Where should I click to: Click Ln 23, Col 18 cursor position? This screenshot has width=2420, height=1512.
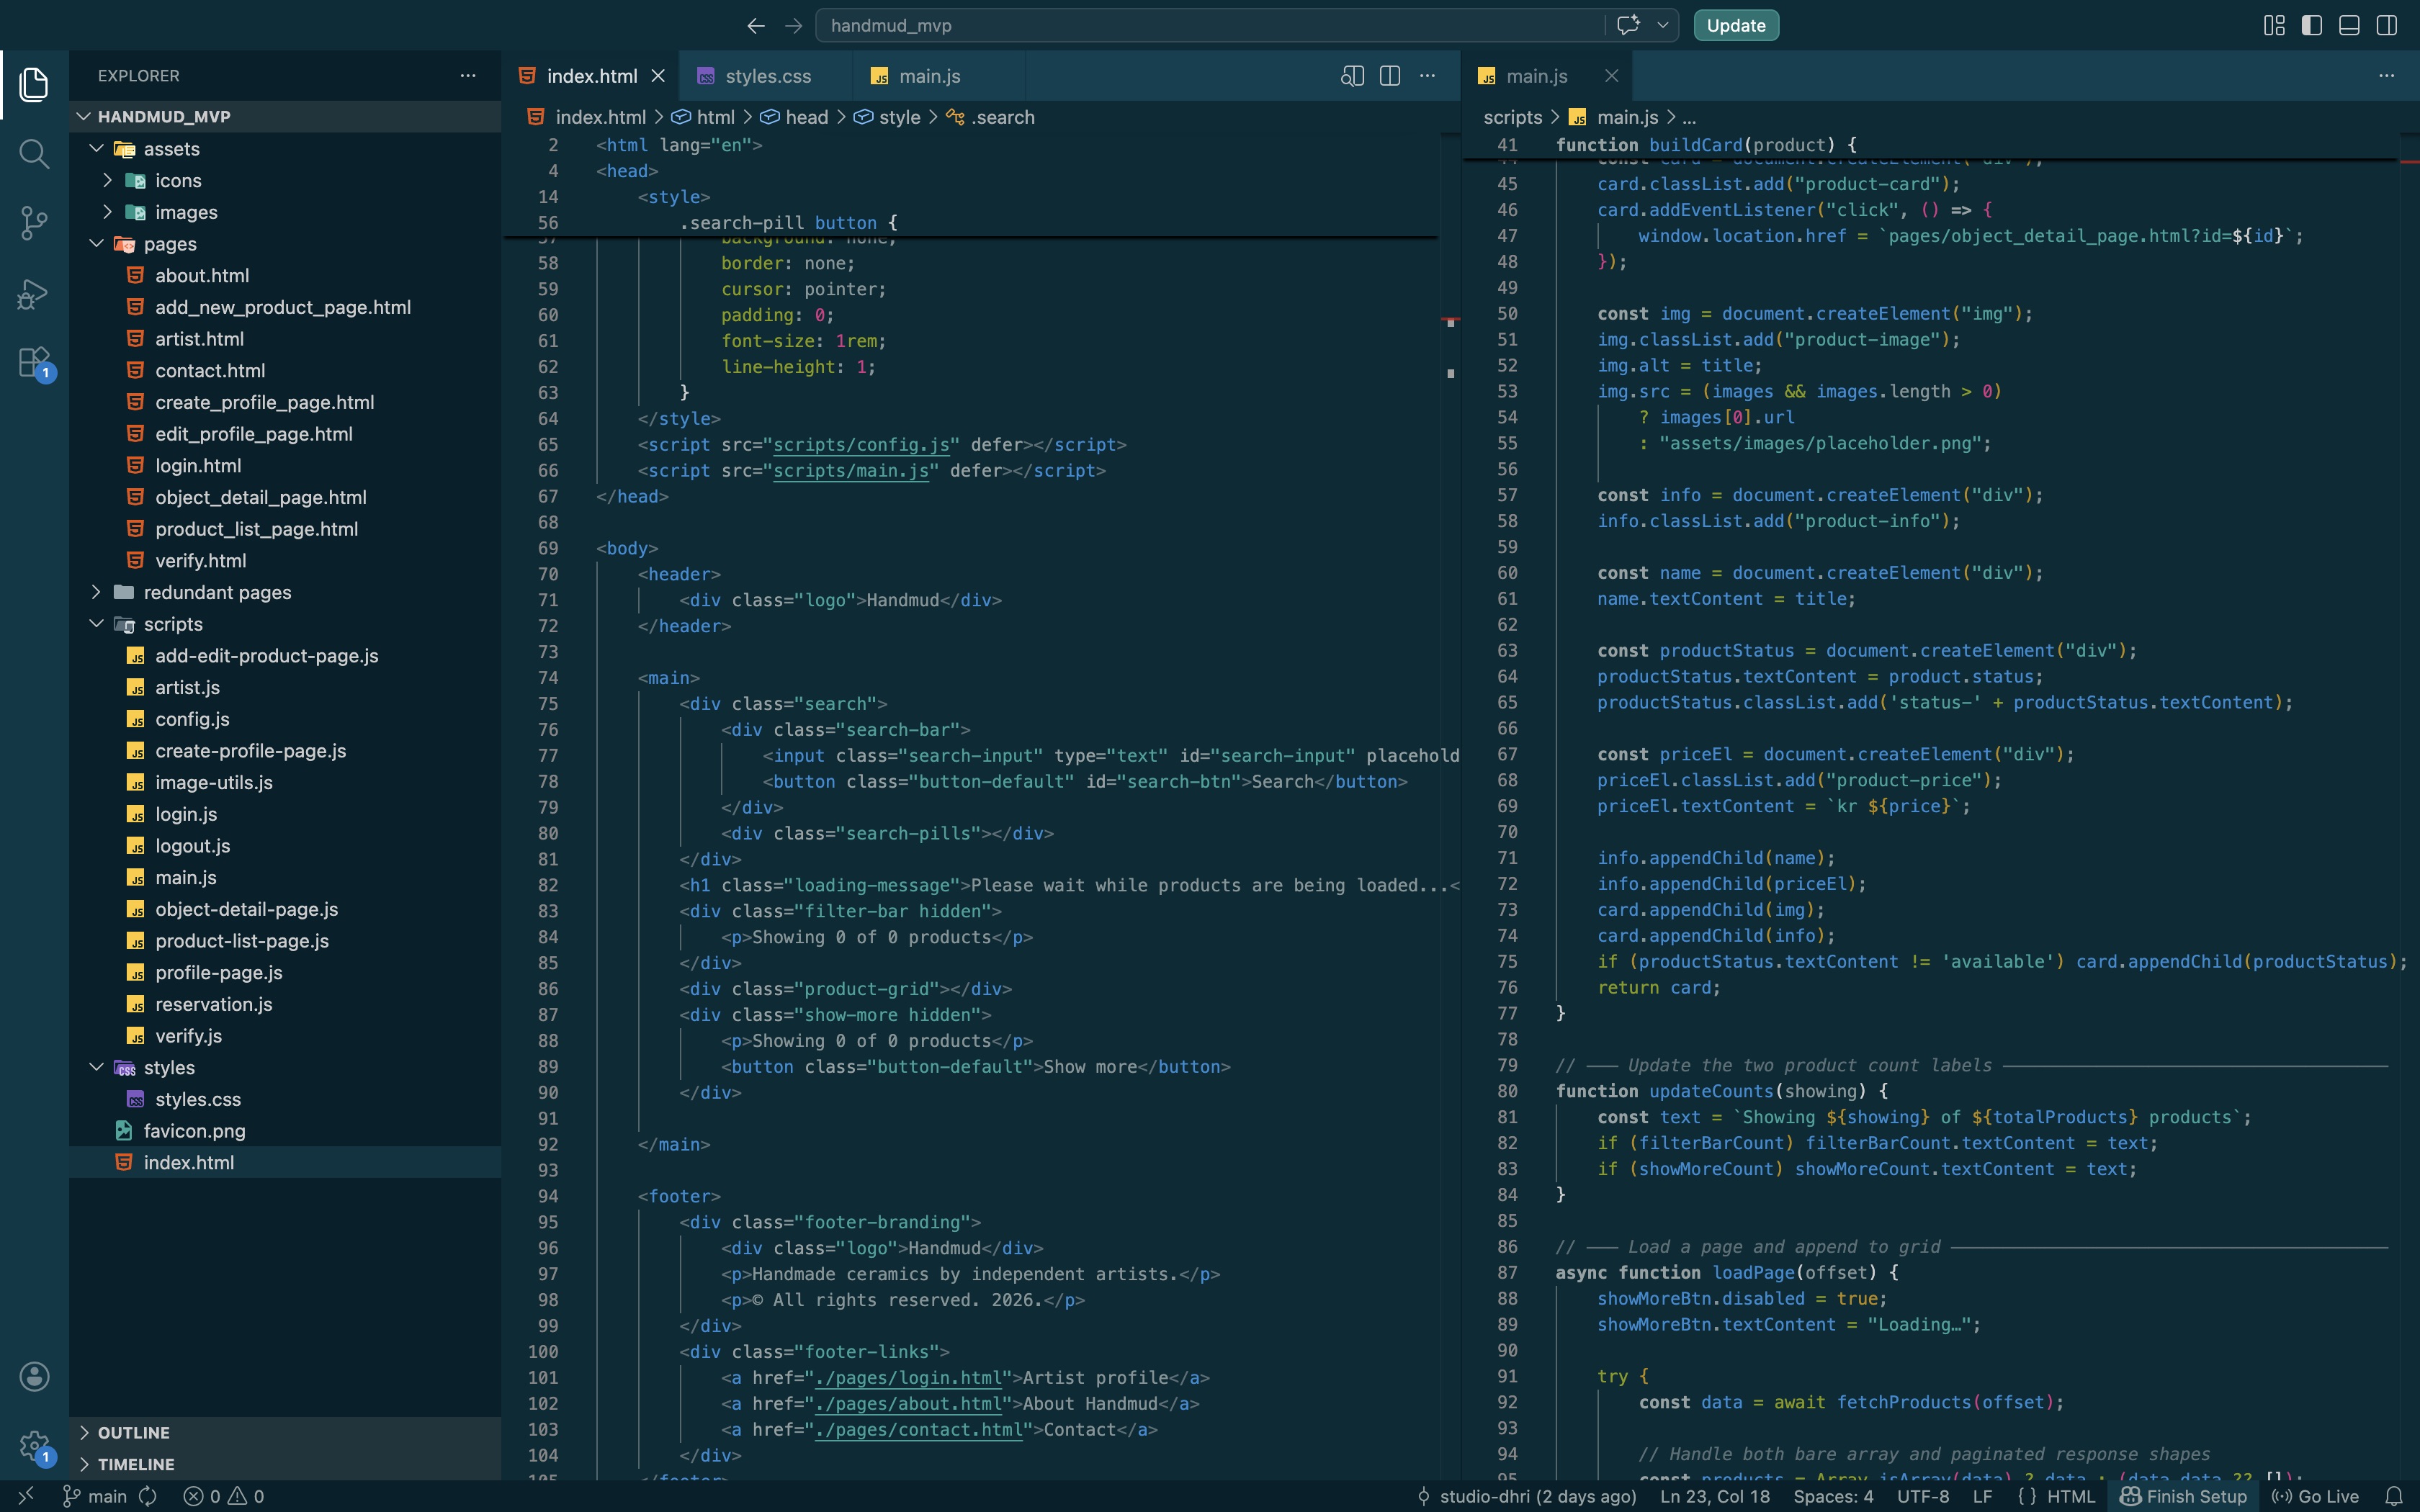tap(1715, 1496)
